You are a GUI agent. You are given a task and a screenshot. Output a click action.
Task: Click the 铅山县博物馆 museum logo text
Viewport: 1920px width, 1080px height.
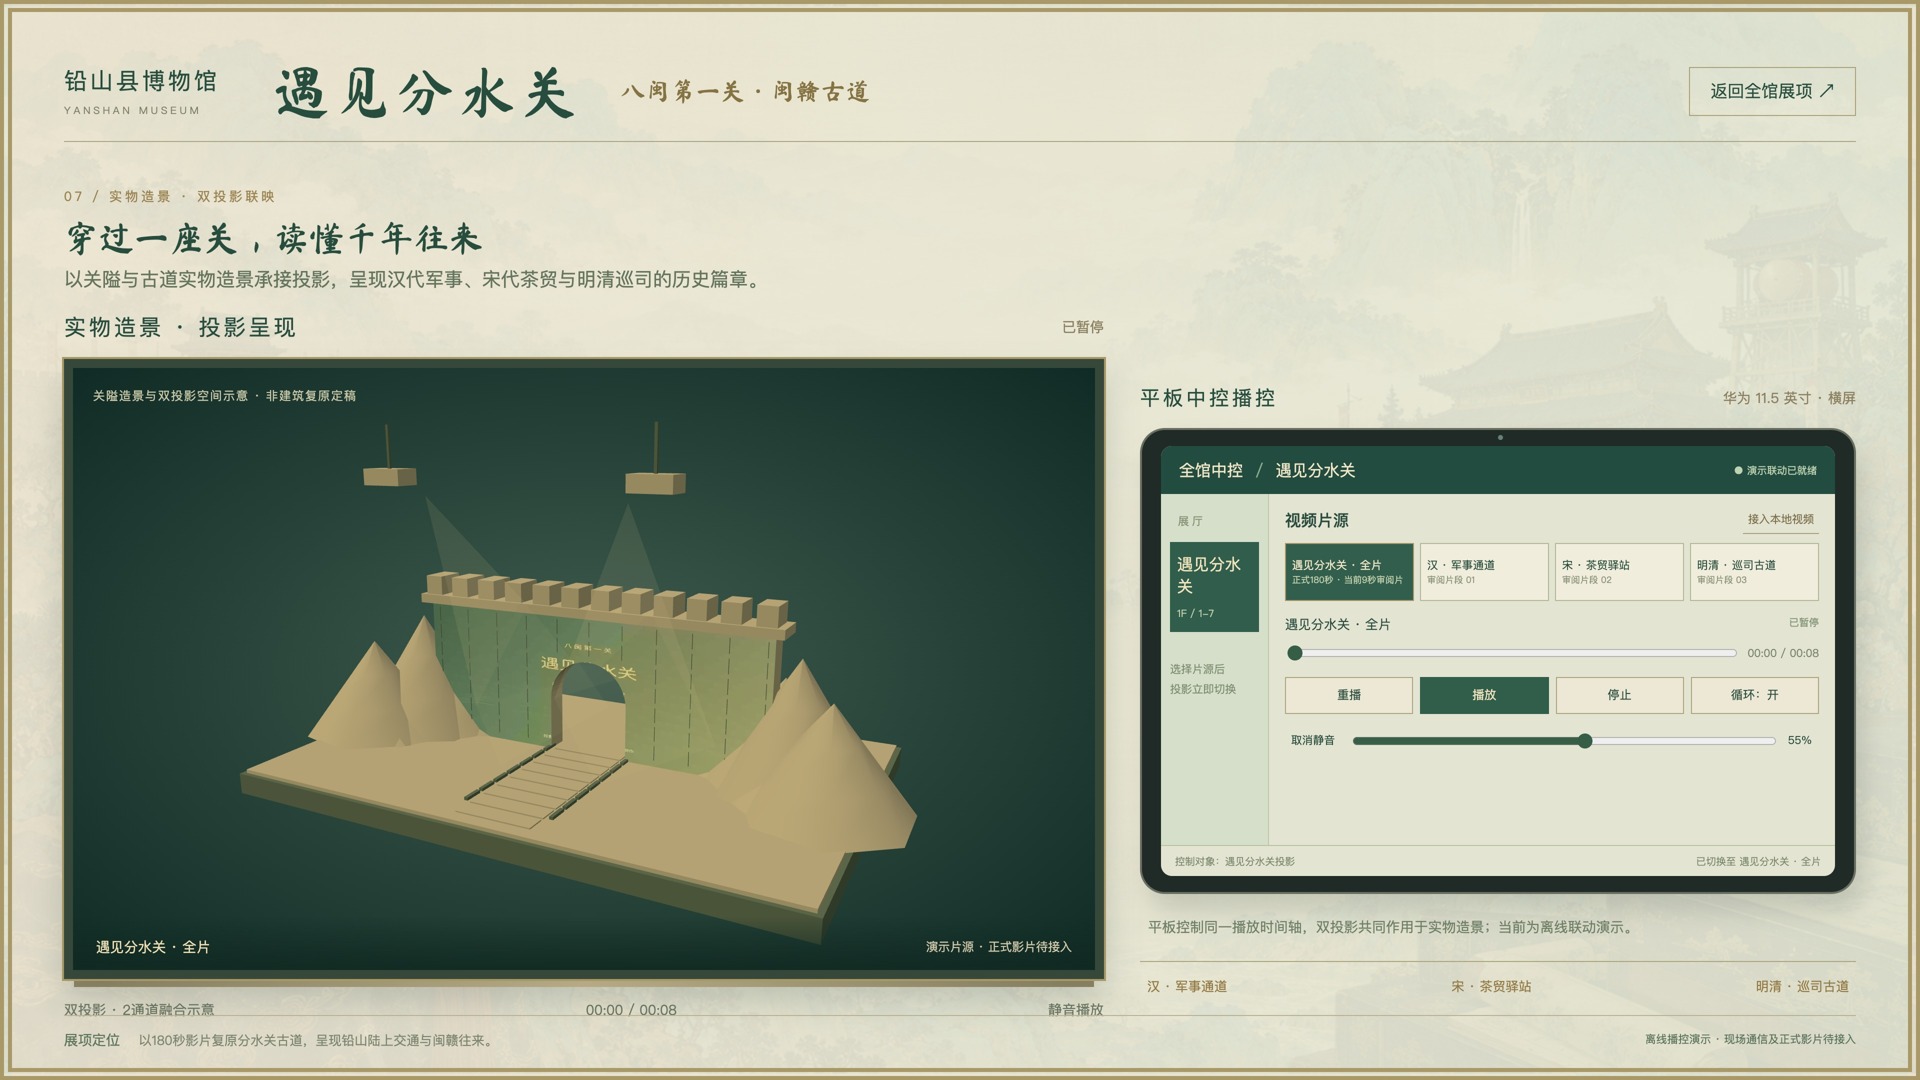click(x=140, y=81)
